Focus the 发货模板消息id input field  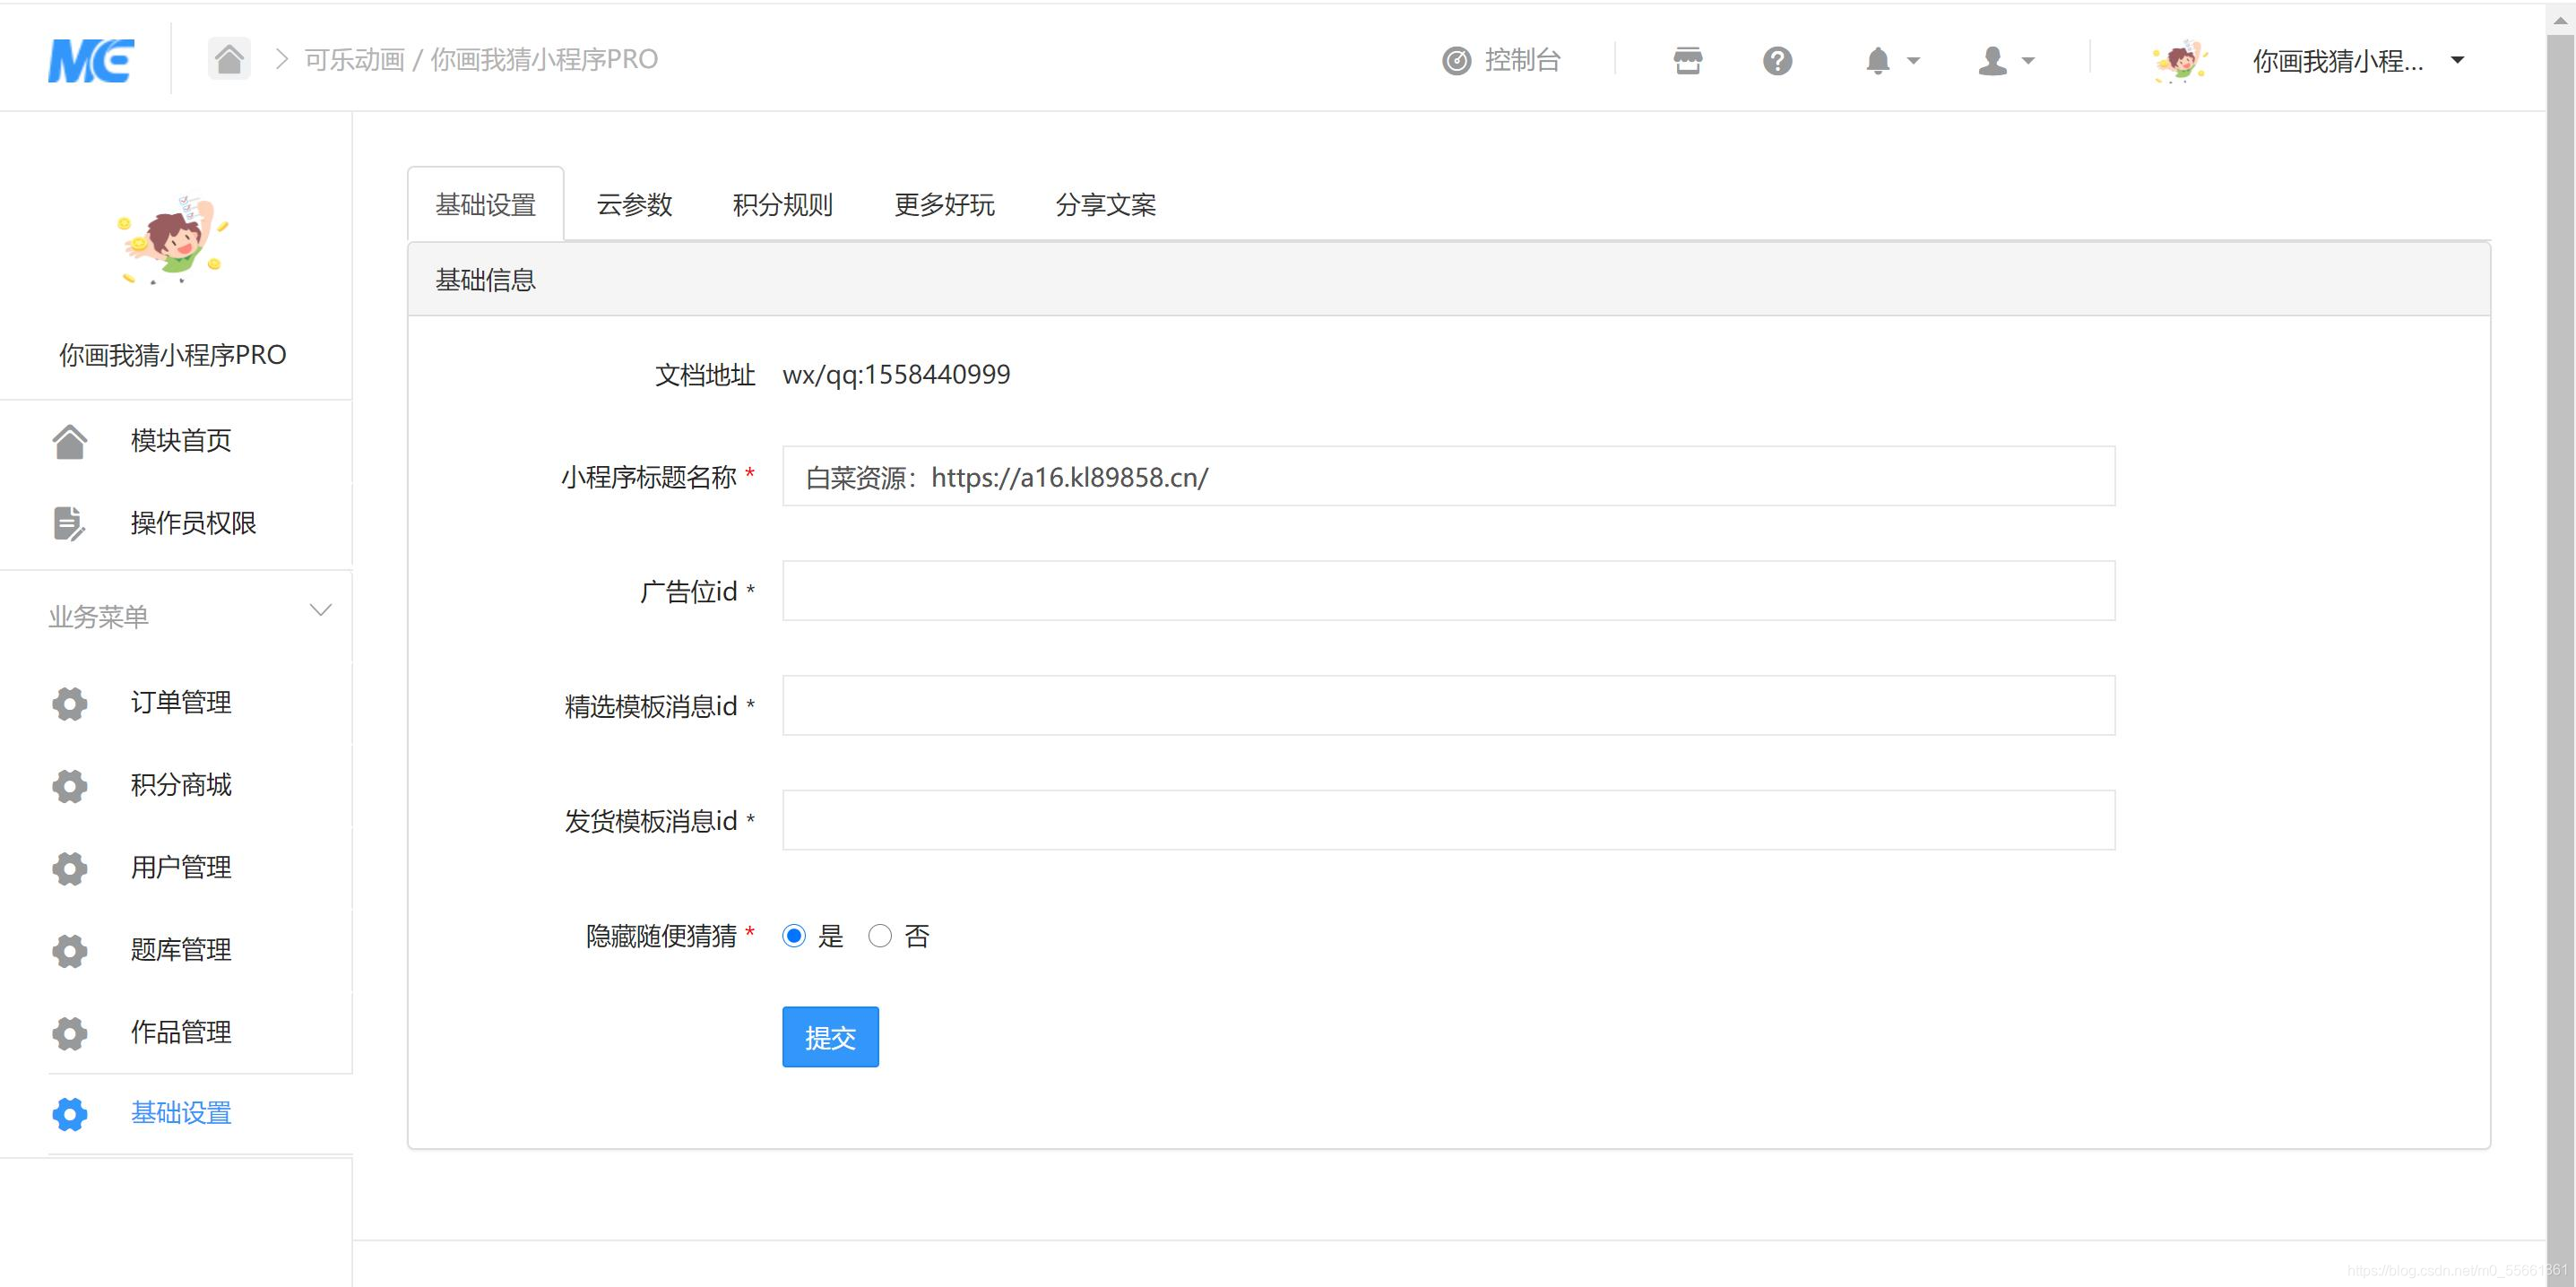click(x=1448, y=820)
